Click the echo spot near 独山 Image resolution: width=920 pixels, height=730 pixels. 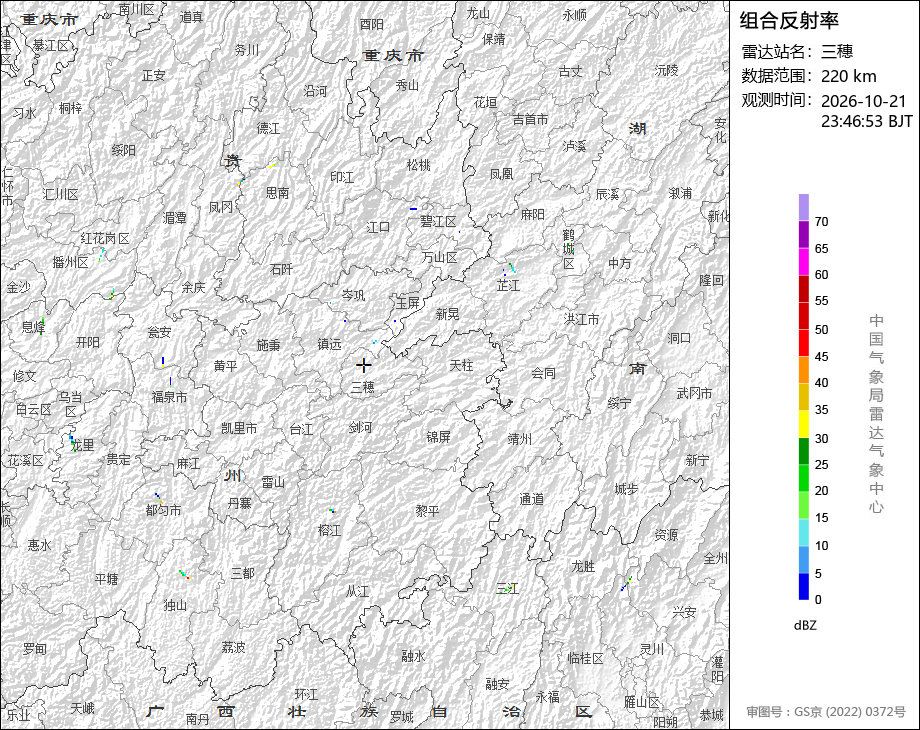point(185,574)
